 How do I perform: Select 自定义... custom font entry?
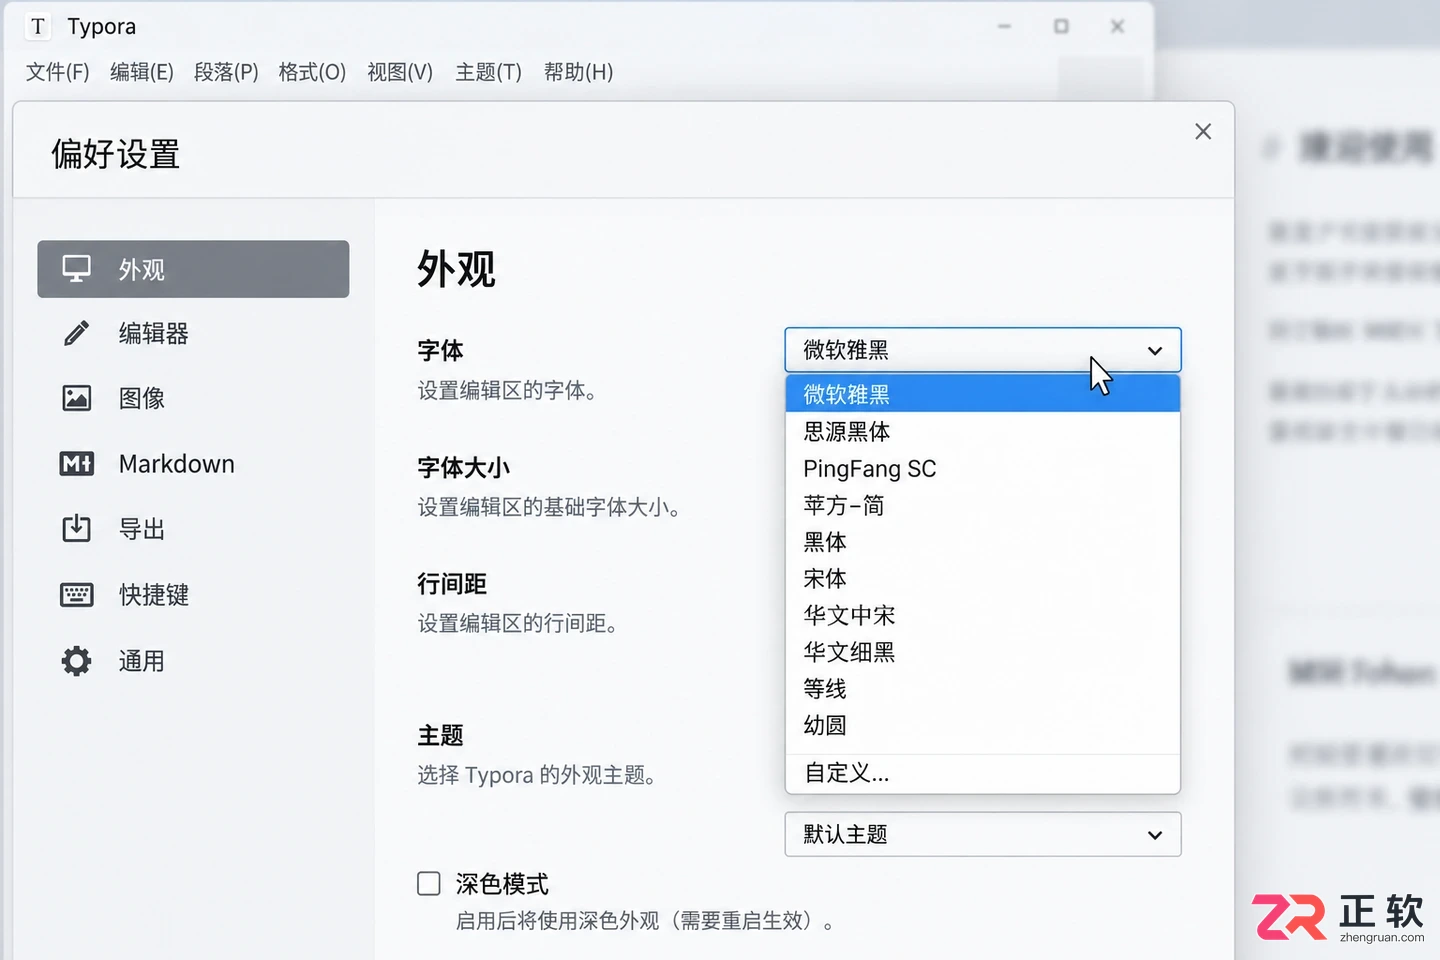[x=983, y=773]
